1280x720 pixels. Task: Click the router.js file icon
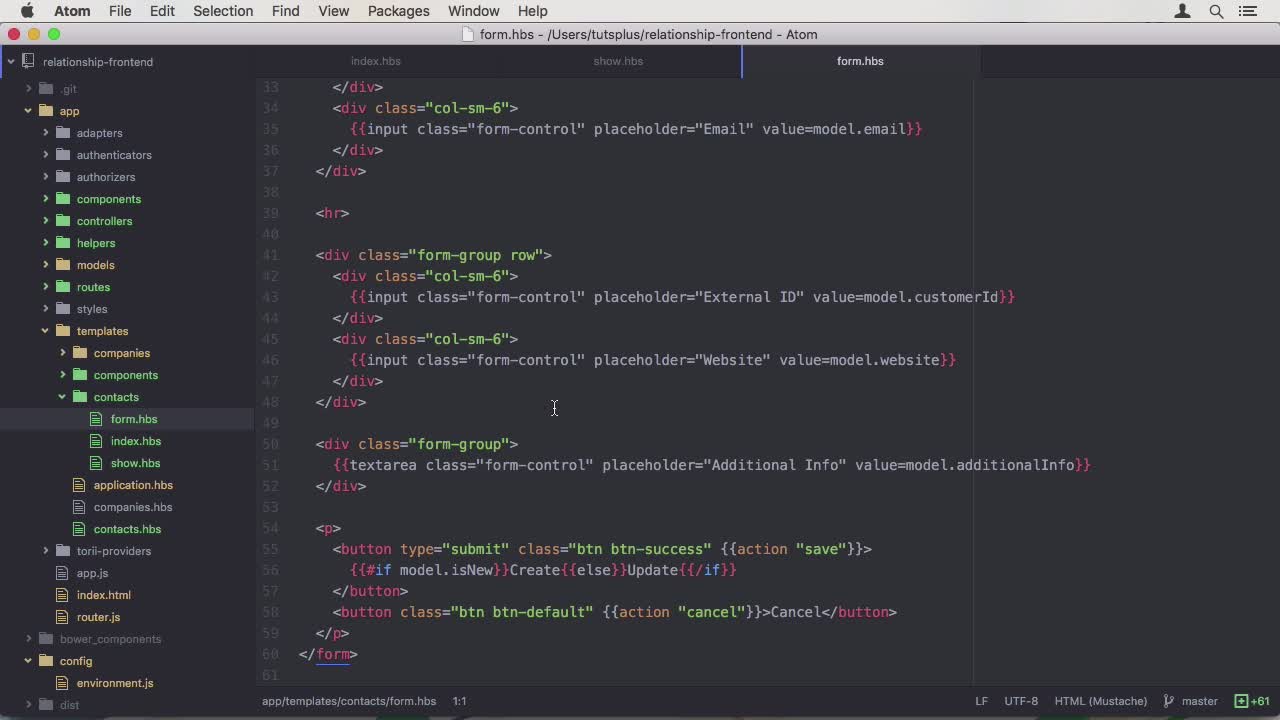tap(63, 617)
